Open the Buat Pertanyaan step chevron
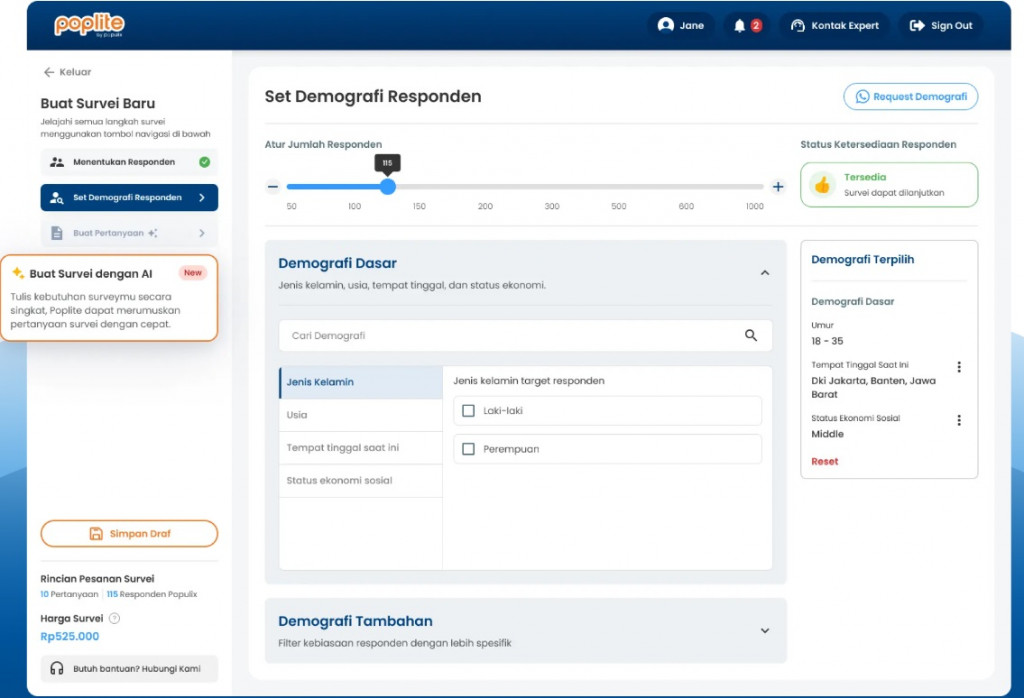Viewport: 1024px width, 698px height. [x=202, y=233]
